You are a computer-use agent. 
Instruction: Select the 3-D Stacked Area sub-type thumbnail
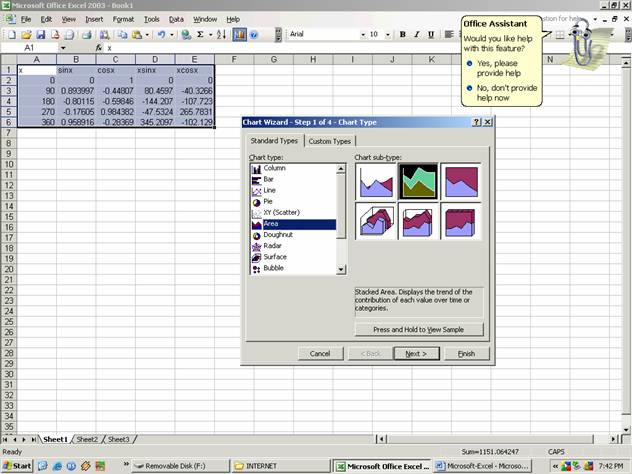pos(418,221)
